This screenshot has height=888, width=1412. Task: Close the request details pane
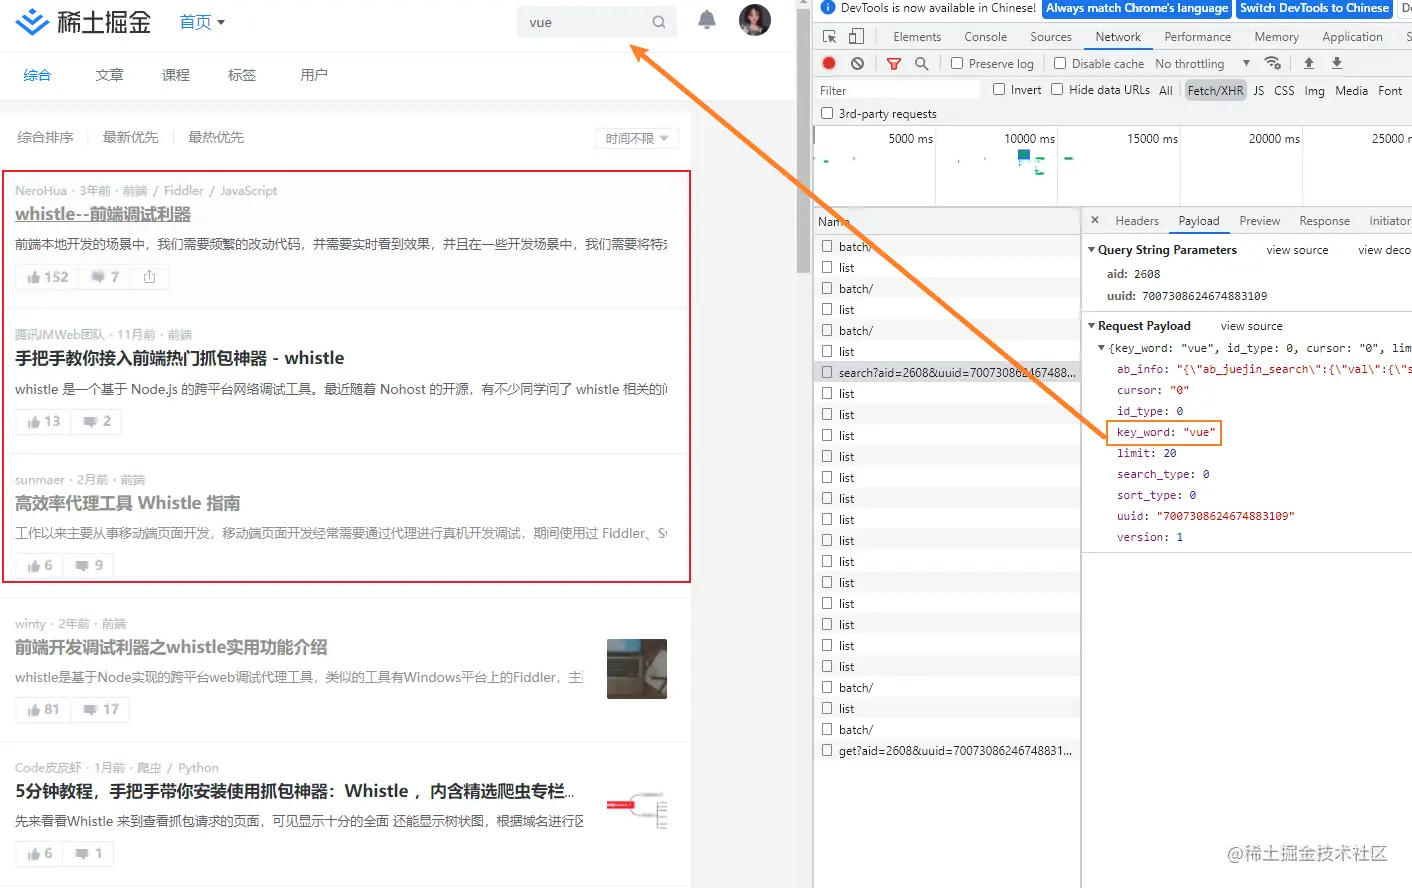pyautogui.click(x=1095, y=220)
